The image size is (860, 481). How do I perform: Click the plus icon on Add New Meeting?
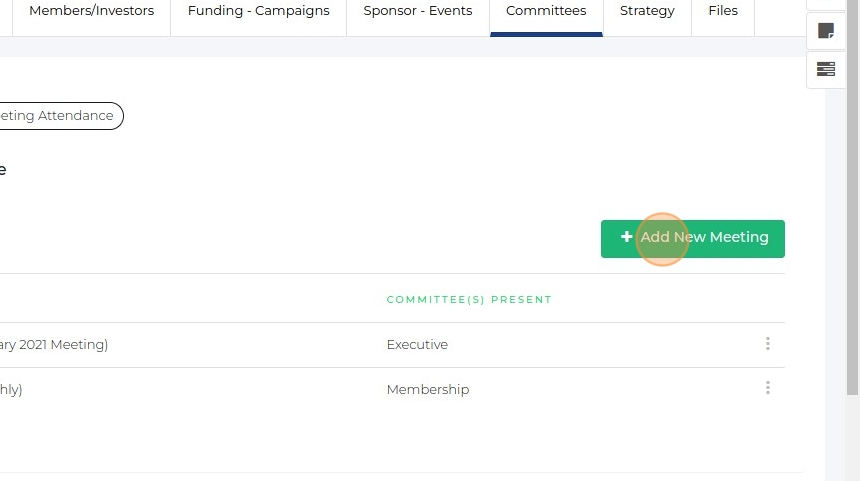626,238
